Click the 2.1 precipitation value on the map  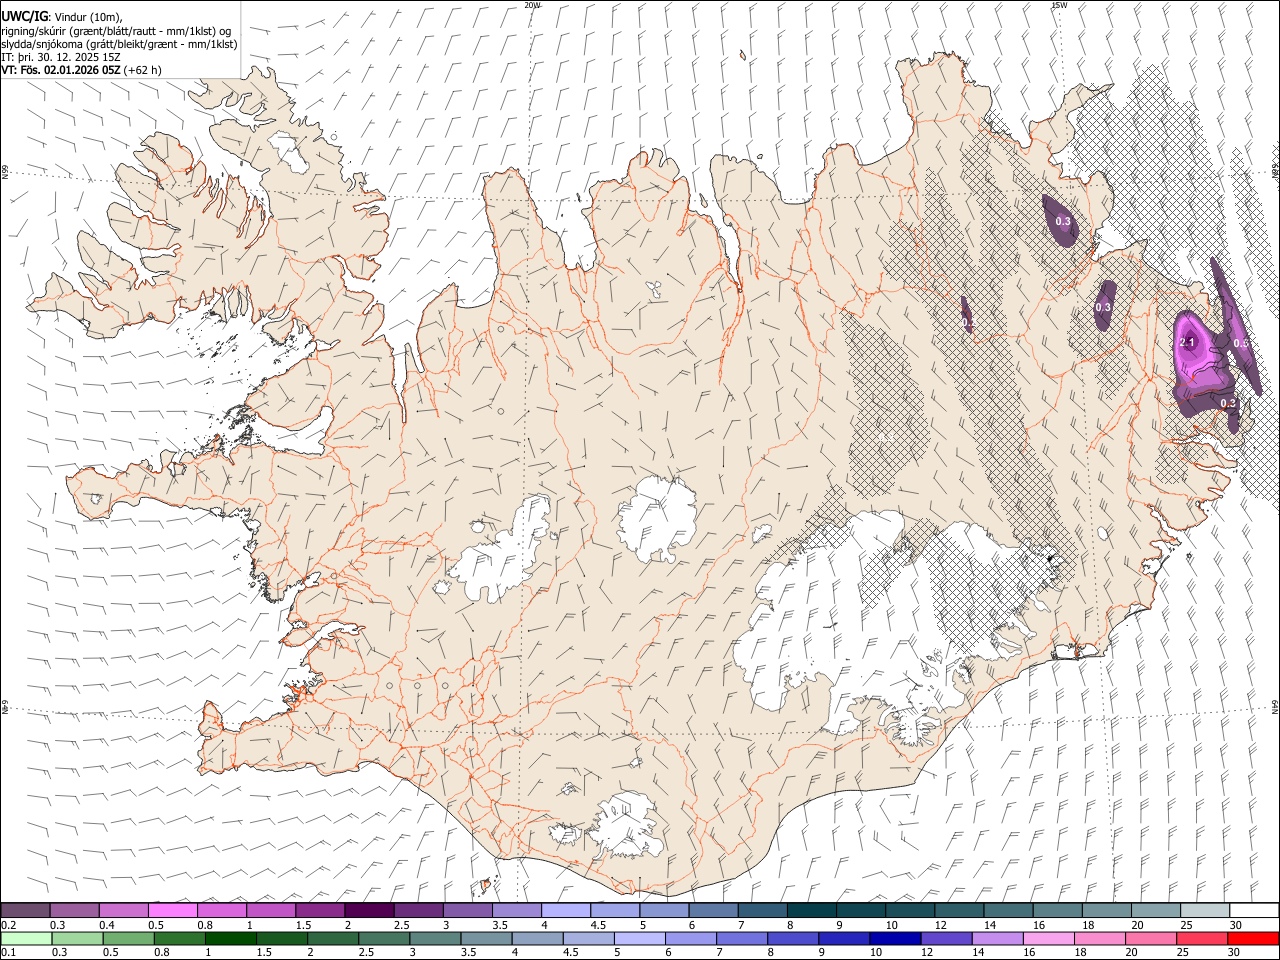click(x=1188, y=343)
